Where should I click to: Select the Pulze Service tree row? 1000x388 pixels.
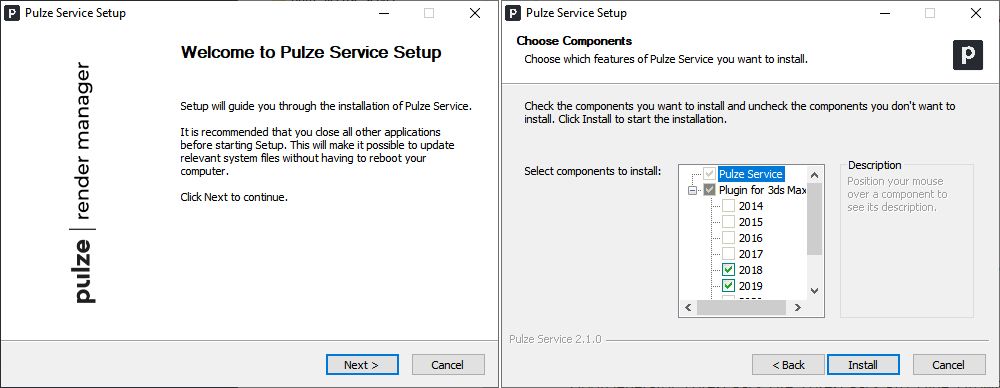tap(751, 174)
